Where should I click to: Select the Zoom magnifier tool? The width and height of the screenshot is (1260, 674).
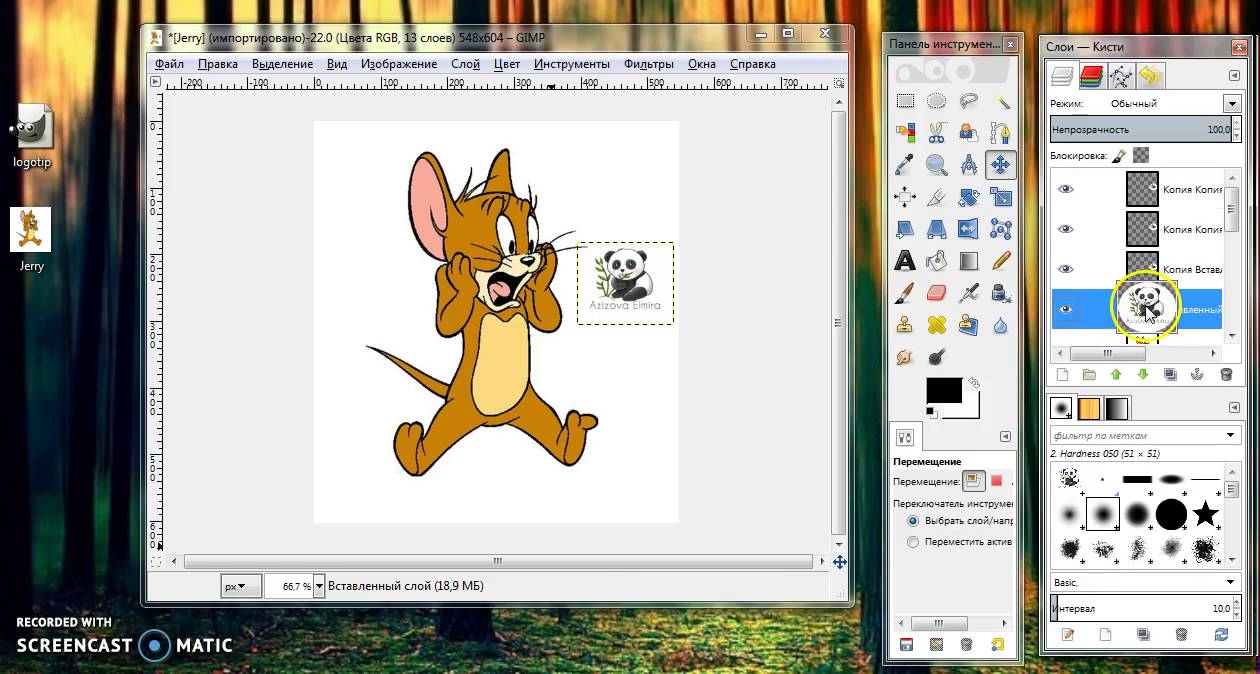(937, 164)
